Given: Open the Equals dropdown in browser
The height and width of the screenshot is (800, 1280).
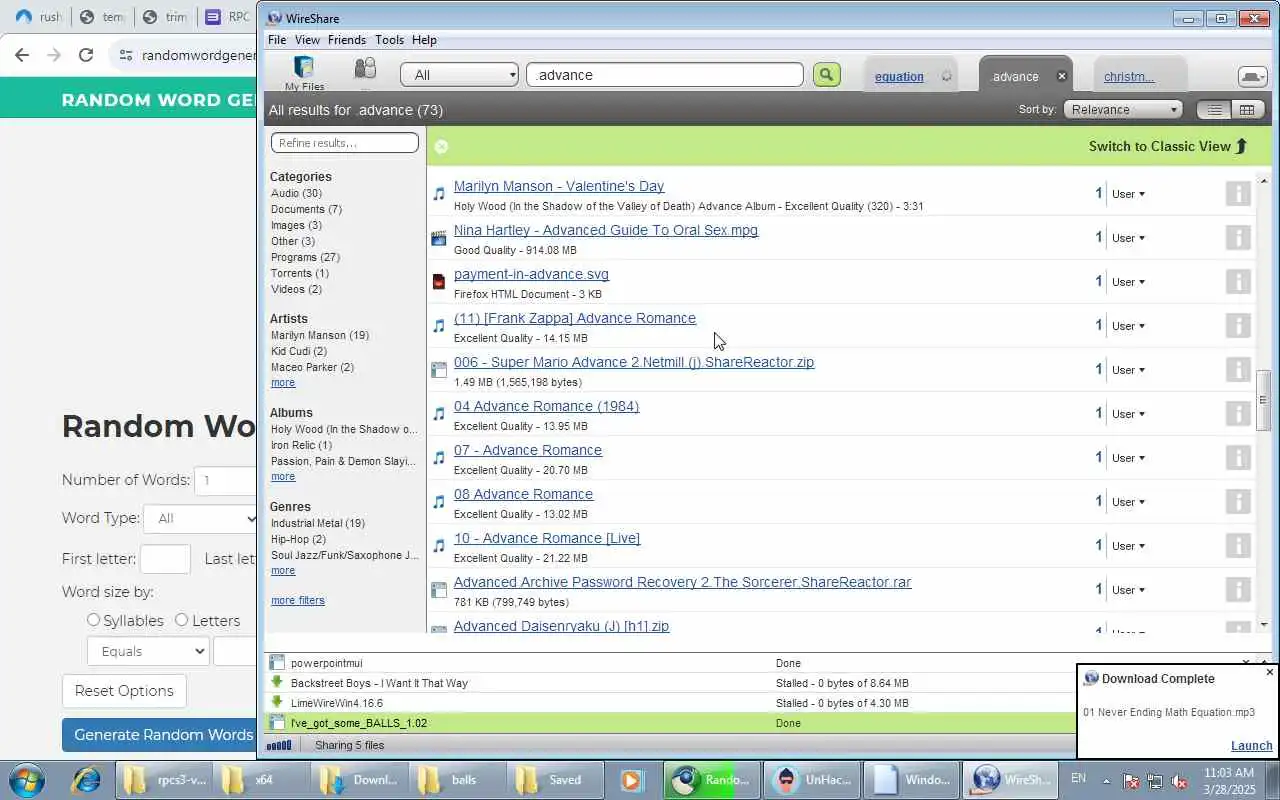Looking at the screenshot, I should click(x=147, y=651).
